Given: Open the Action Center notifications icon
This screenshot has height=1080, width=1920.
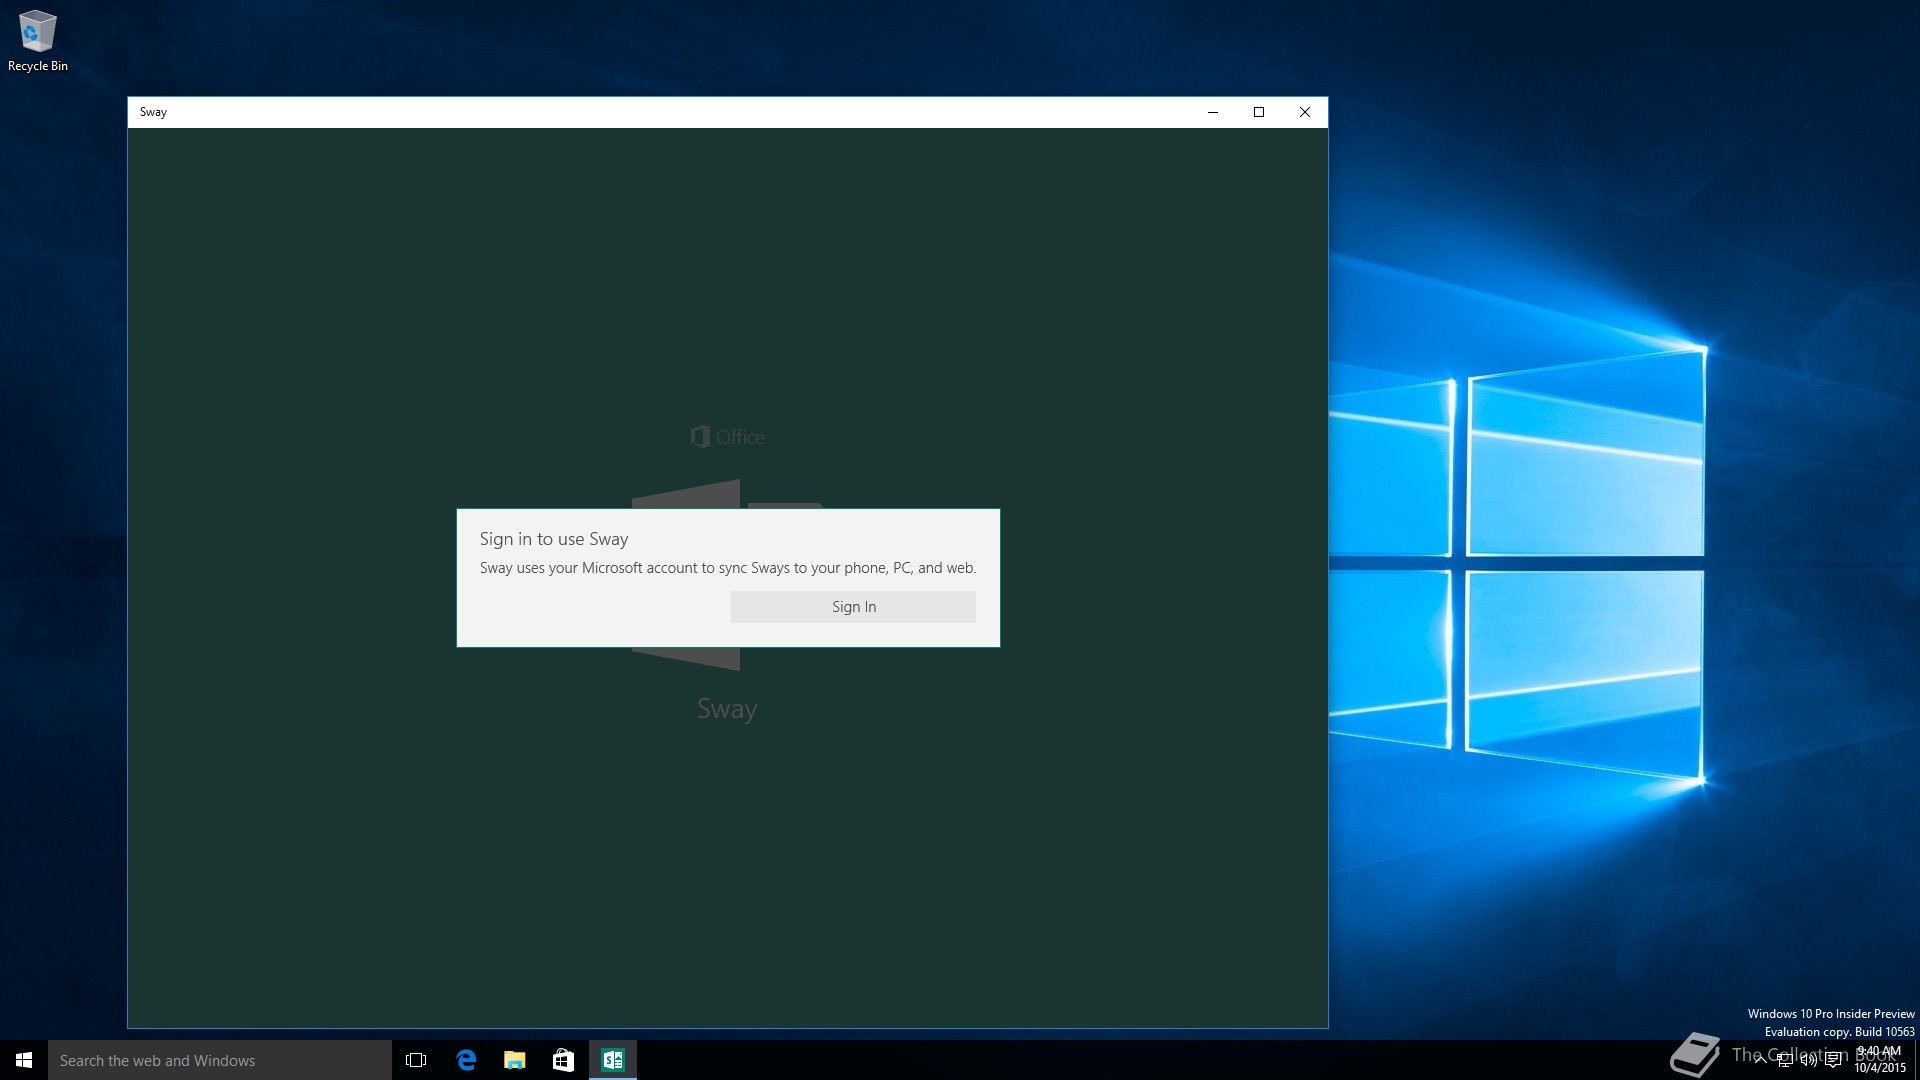Looking at the screenshot, I should coord(1833,1060).
